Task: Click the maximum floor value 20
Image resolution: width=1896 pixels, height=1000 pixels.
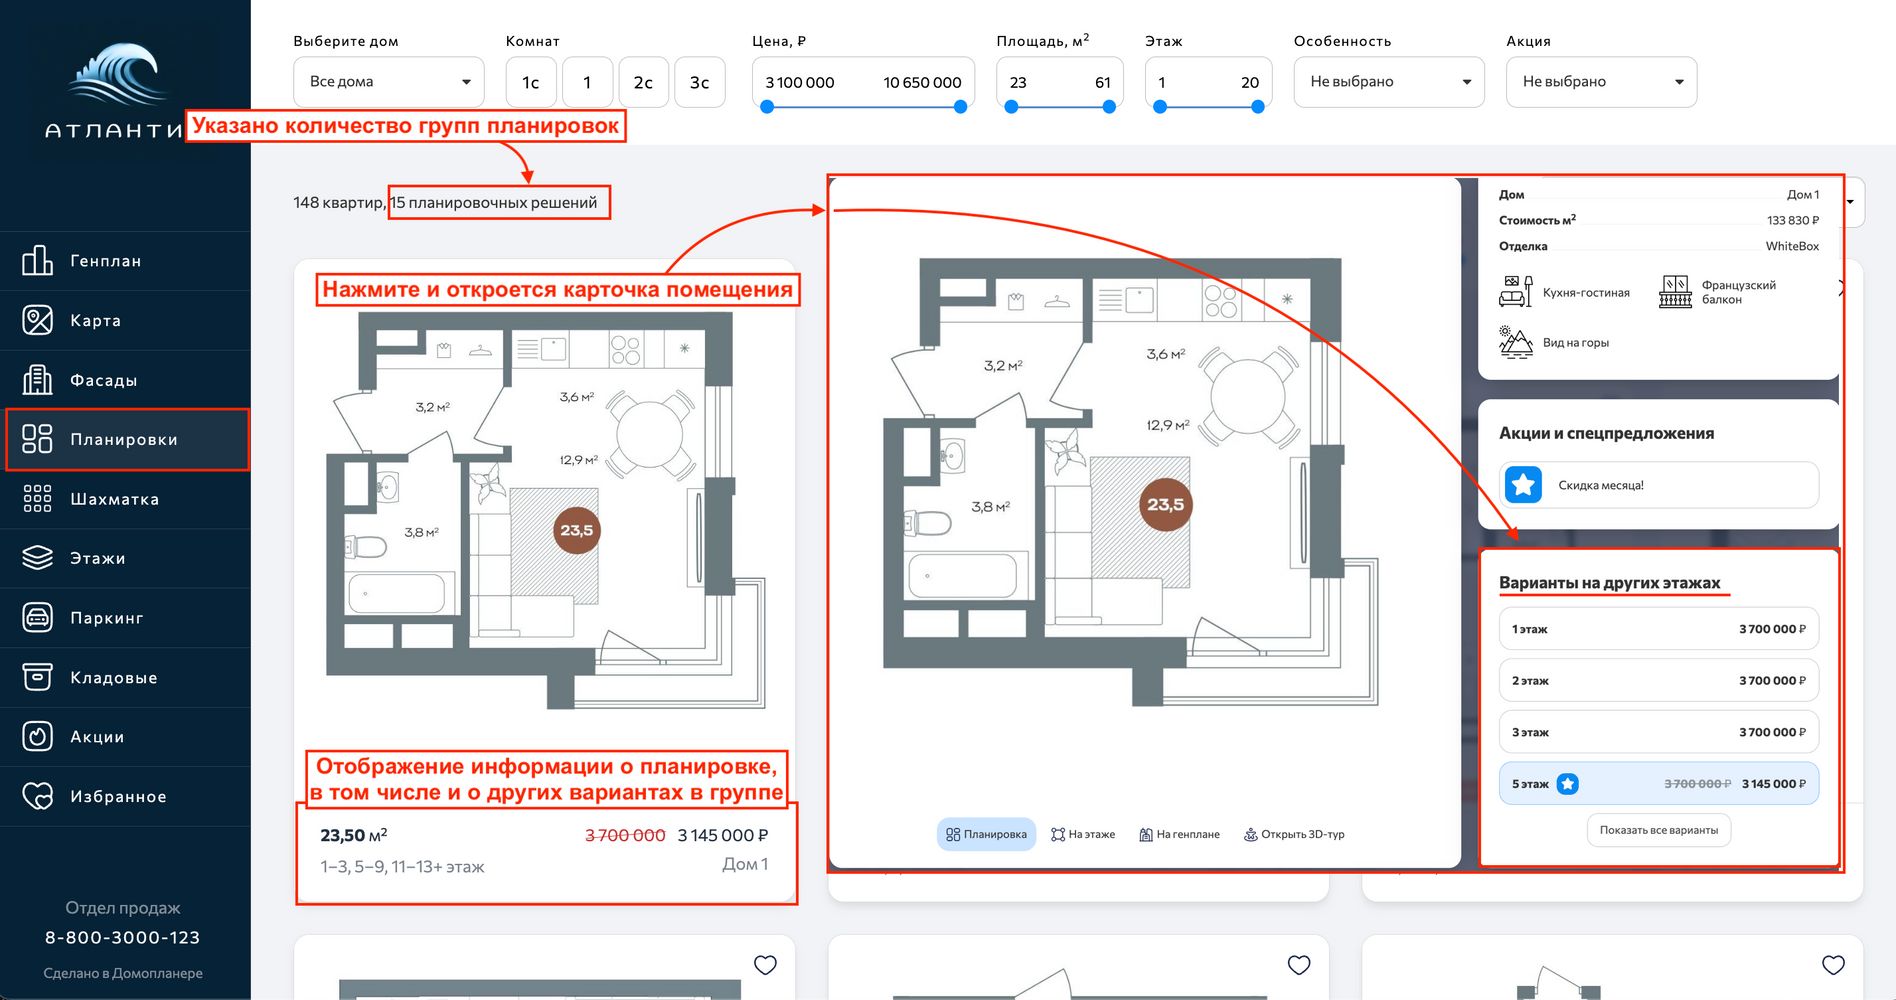Action: 1250,82
